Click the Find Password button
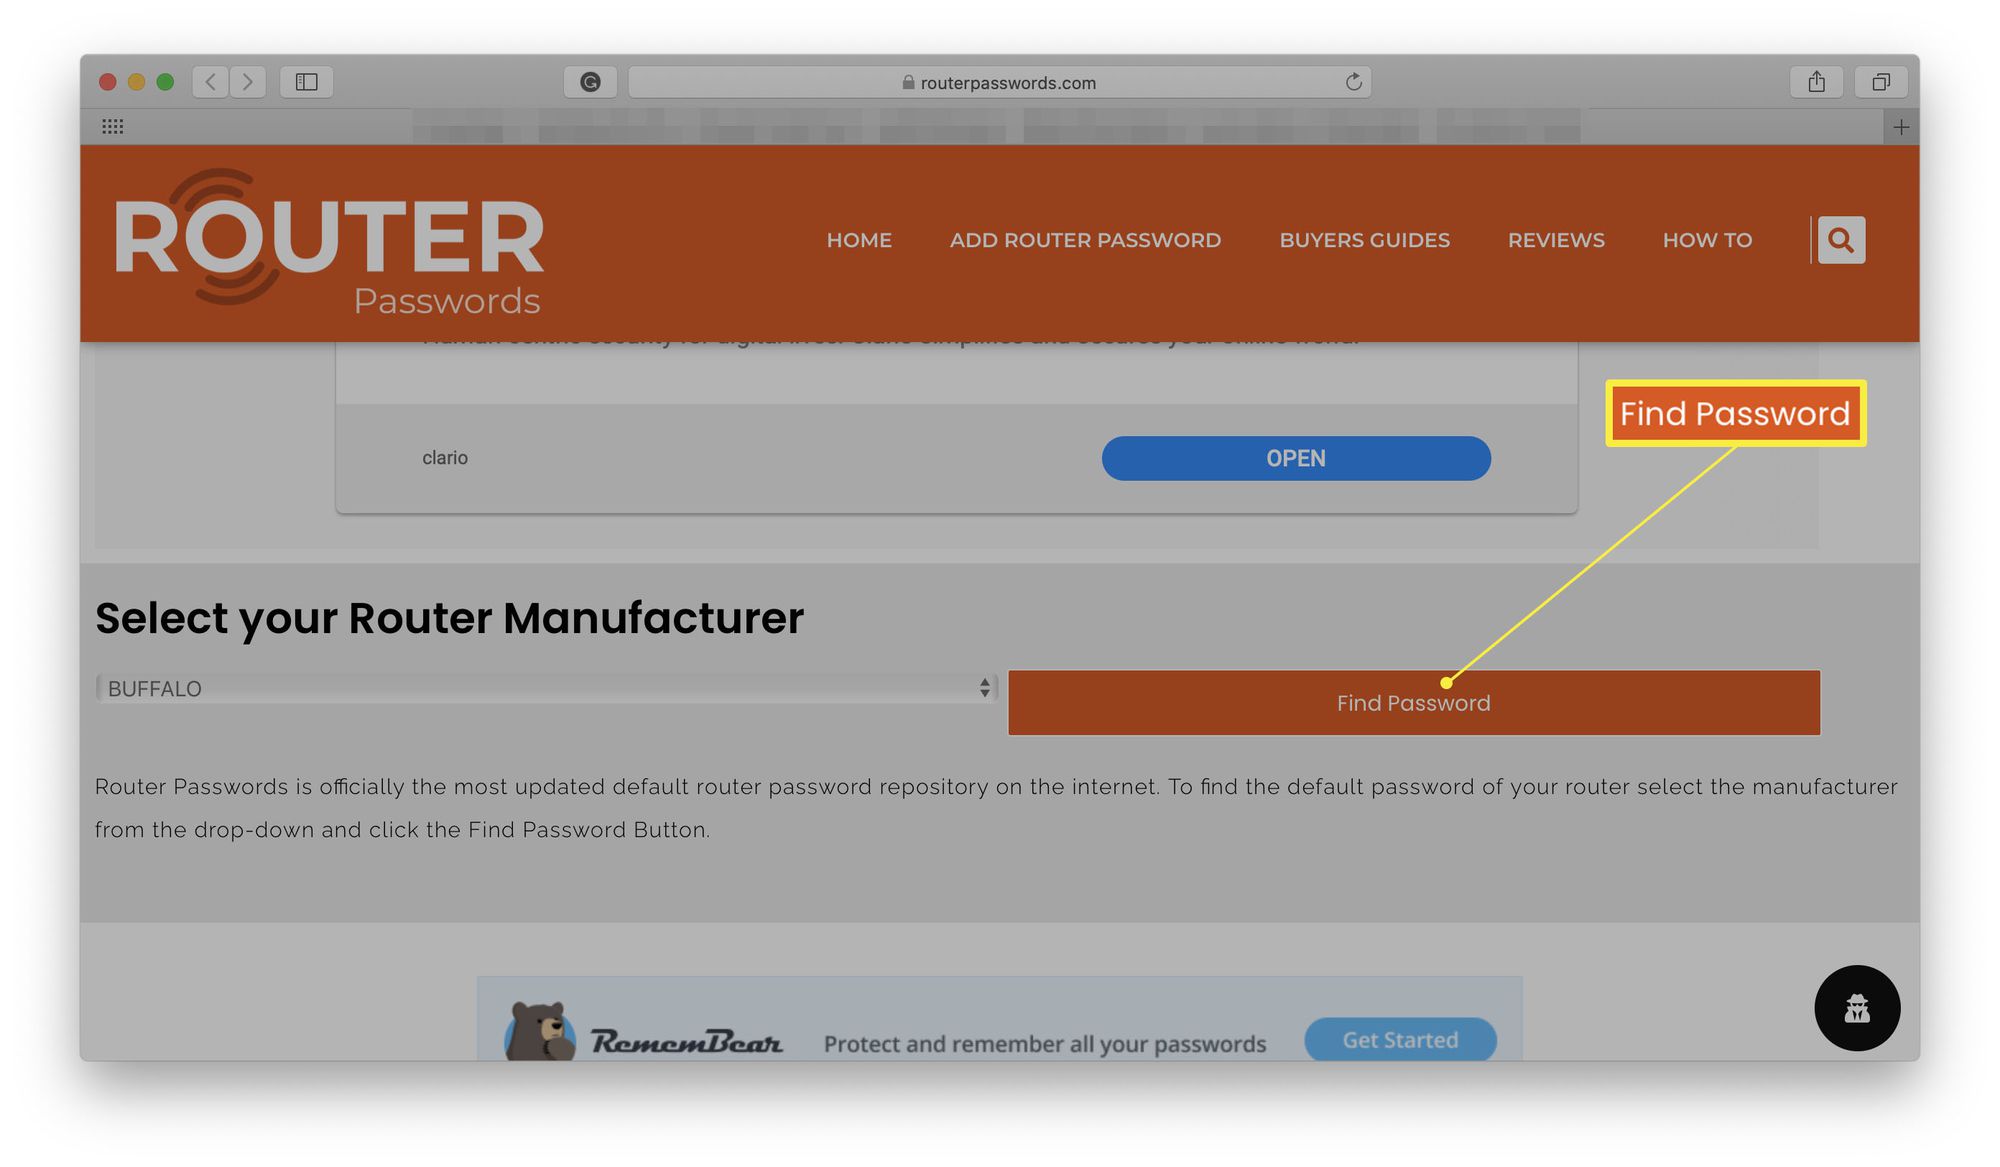Viewport: 2000px width, 1167px height. (1414, 702)
